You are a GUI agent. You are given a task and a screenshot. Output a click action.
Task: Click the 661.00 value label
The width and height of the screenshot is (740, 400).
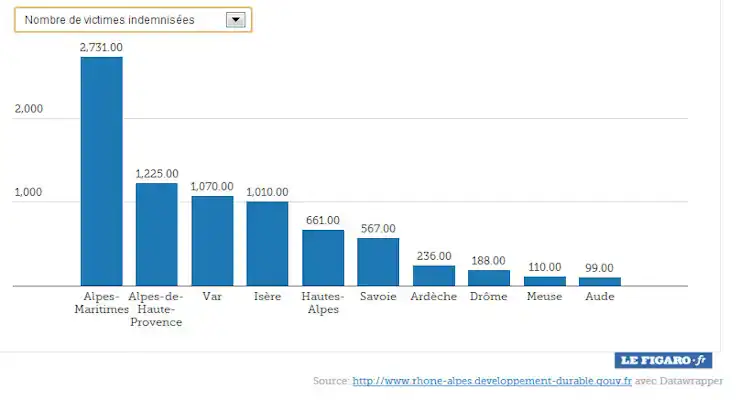pyautogui.click(x=323, y=220)
